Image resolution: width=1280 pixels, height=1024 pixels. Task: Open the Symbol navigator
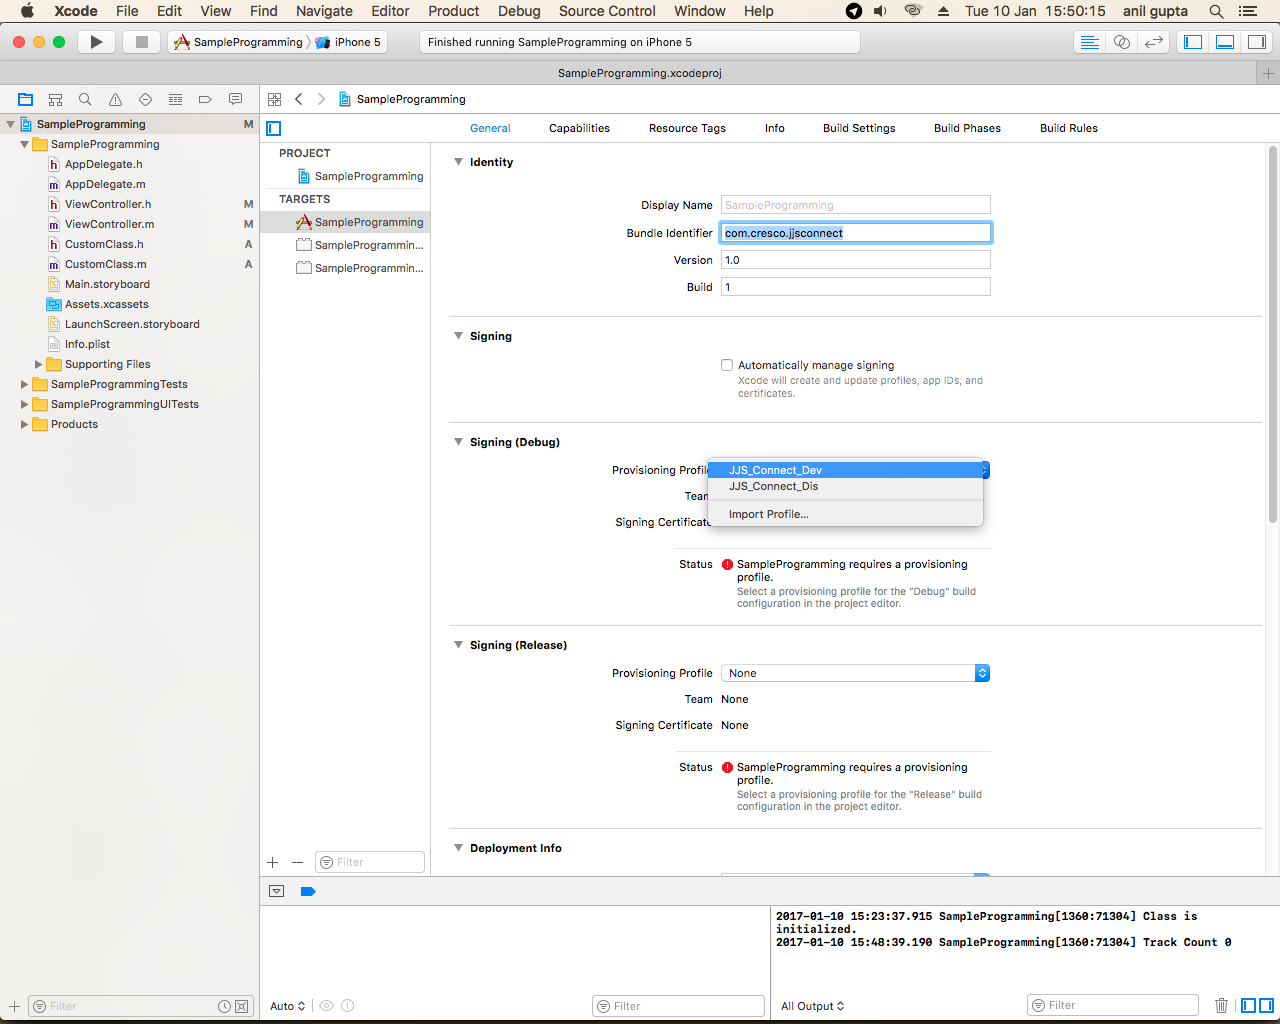[x=55, y=99]
